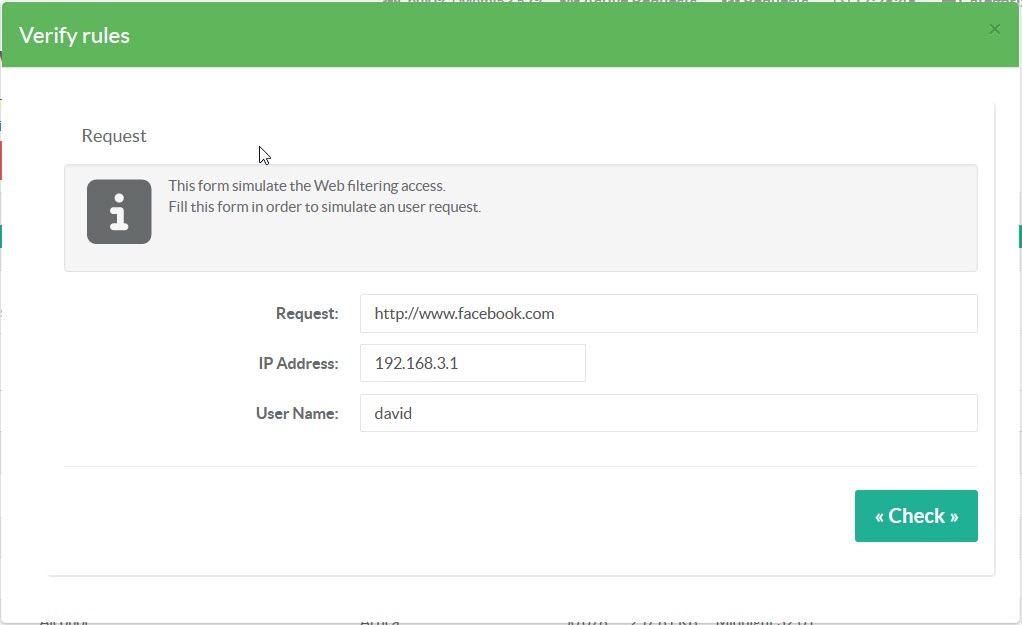Screen dimensions: 1022x625
Task: Click the gray info icon
Action: point(119,212)
